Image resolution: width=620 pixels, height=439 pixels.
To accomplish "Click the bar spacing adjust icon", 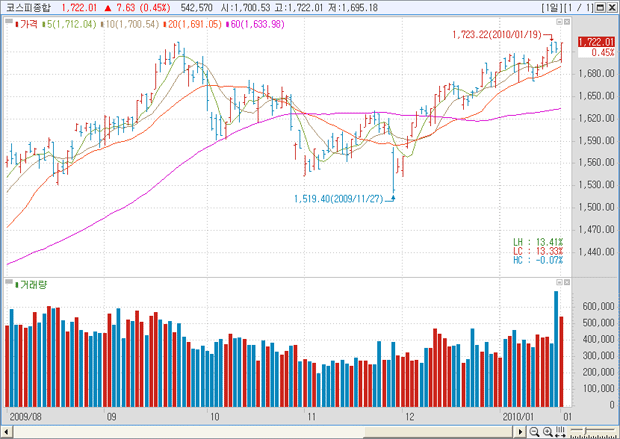I will [x=560, y=432].
